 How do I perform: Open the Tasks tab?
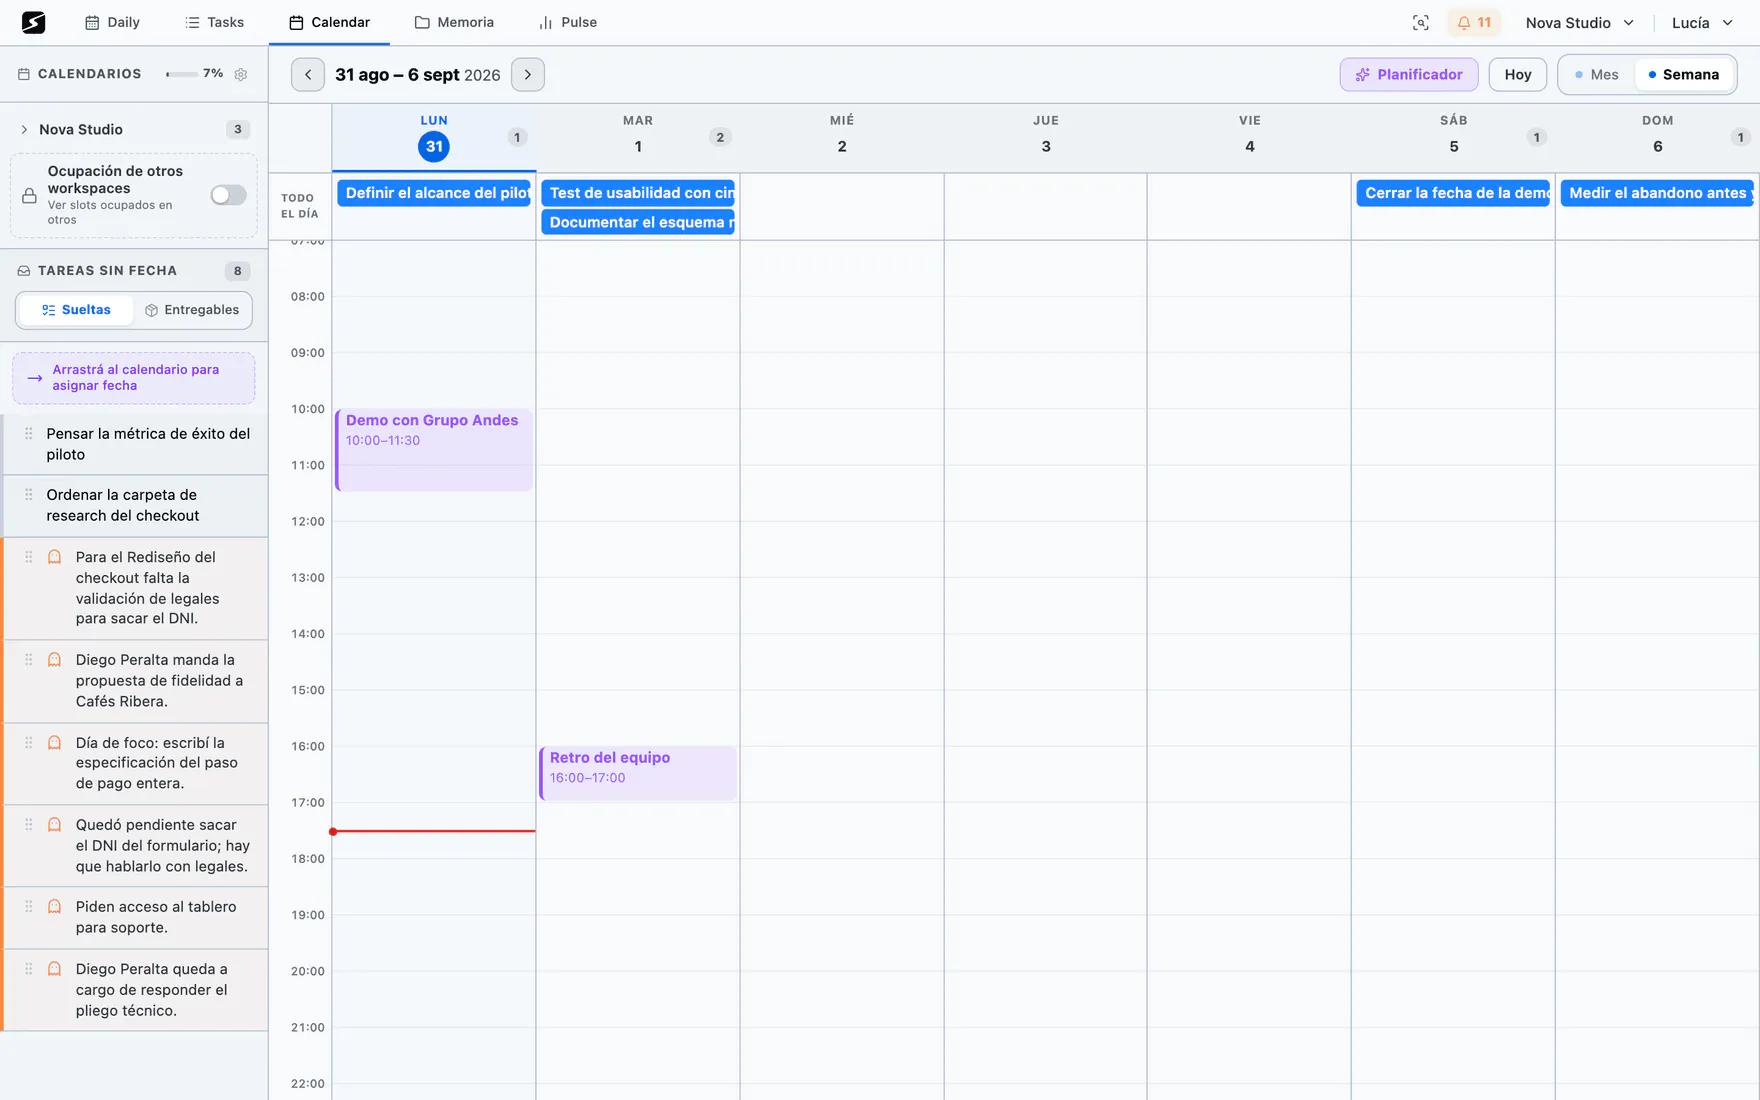pos(215,22)
